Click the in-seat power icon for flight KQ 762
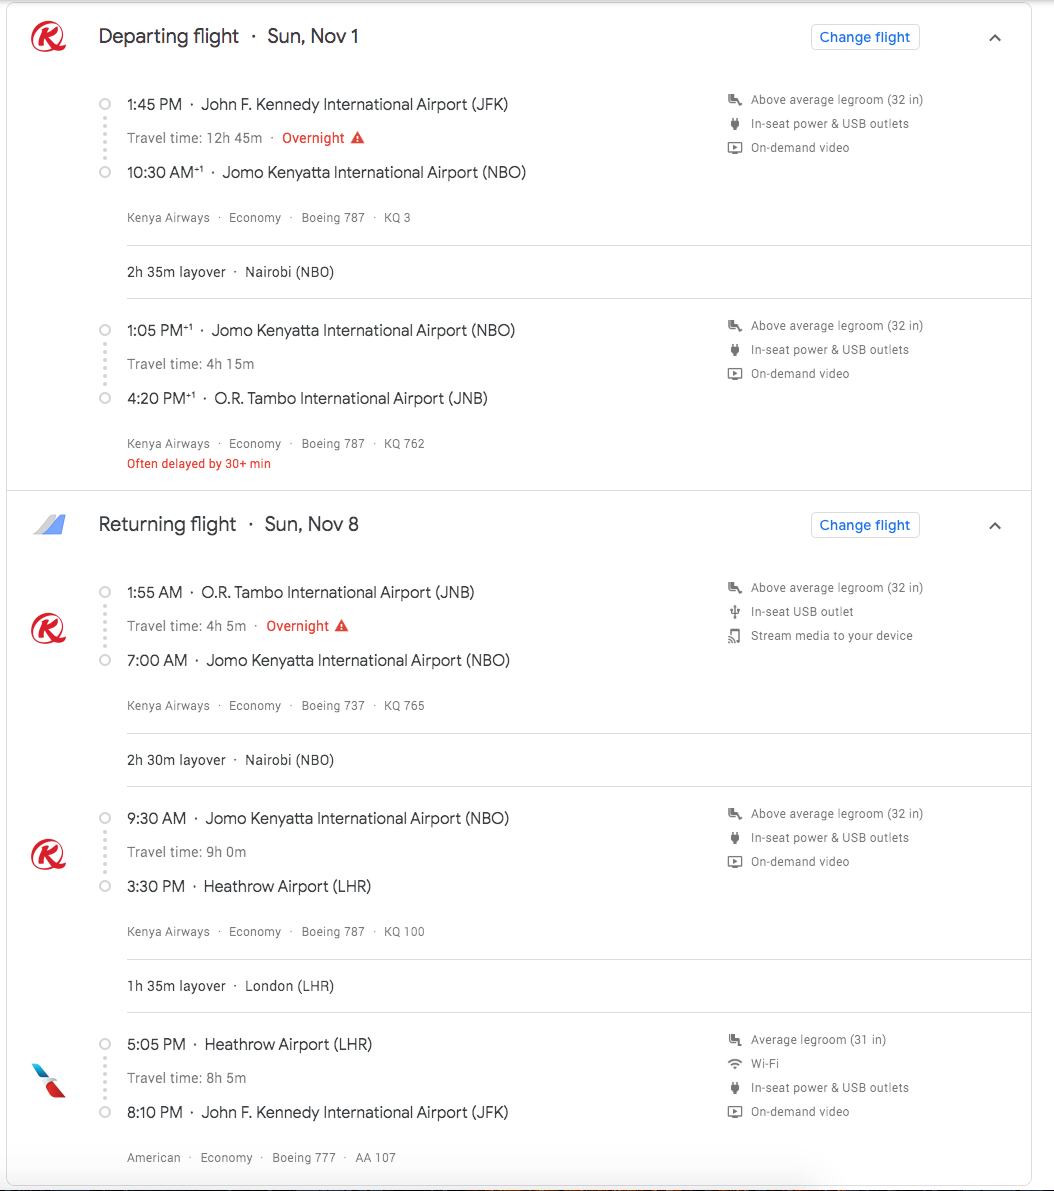 [735, 350]
